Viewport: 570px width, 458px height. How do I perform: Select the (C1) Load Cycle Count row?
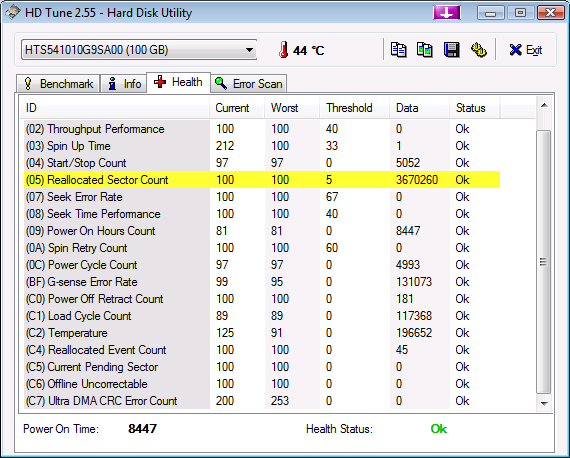click(x=262, y=316)
